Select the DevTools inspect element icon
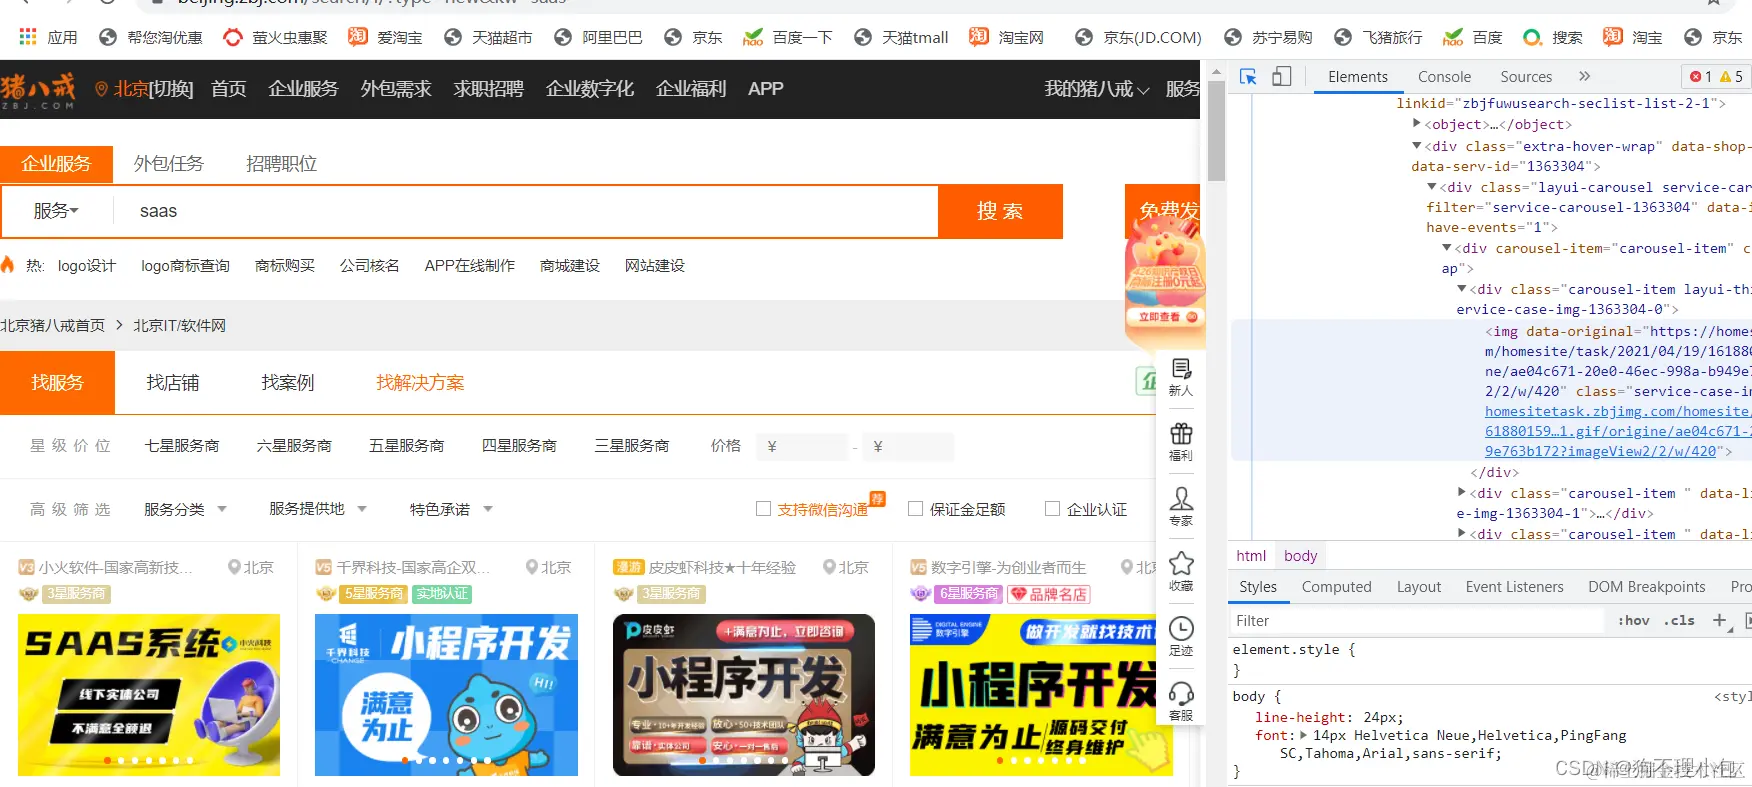This screenshot has width=1752, height=787. (1248, 77)
